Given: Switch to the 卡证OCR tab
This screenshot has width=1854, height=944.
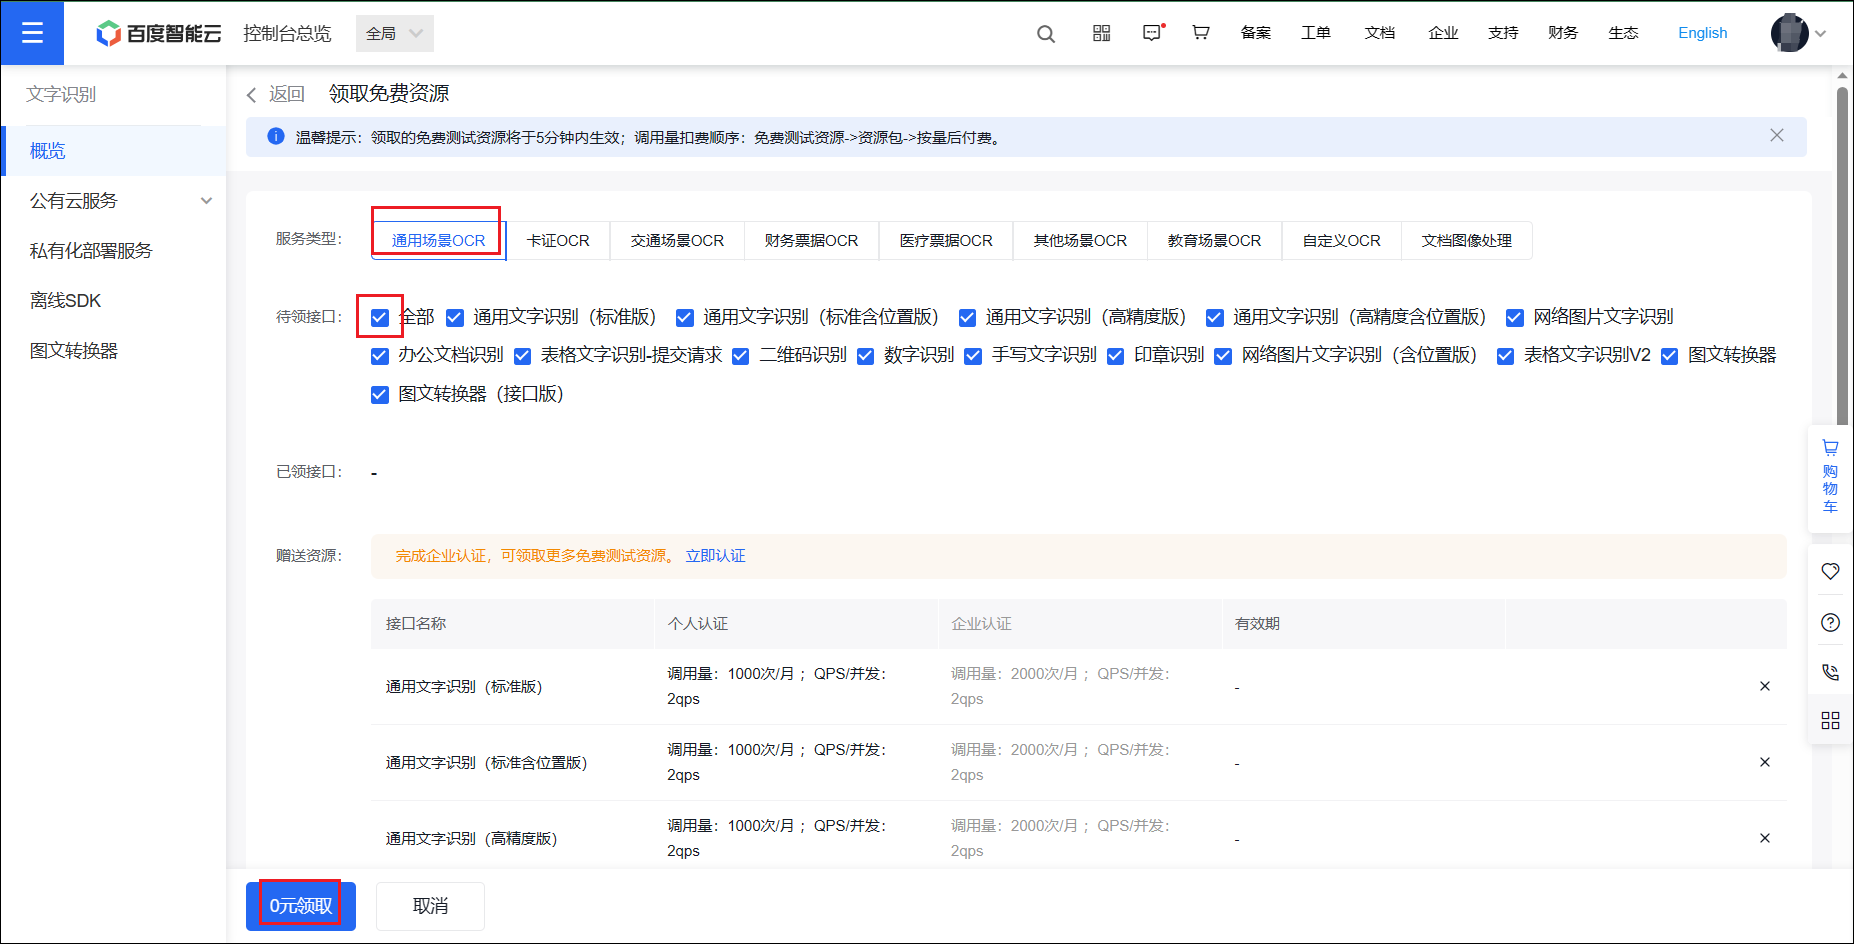Looking at the screenshot, I should click(558, 241).
